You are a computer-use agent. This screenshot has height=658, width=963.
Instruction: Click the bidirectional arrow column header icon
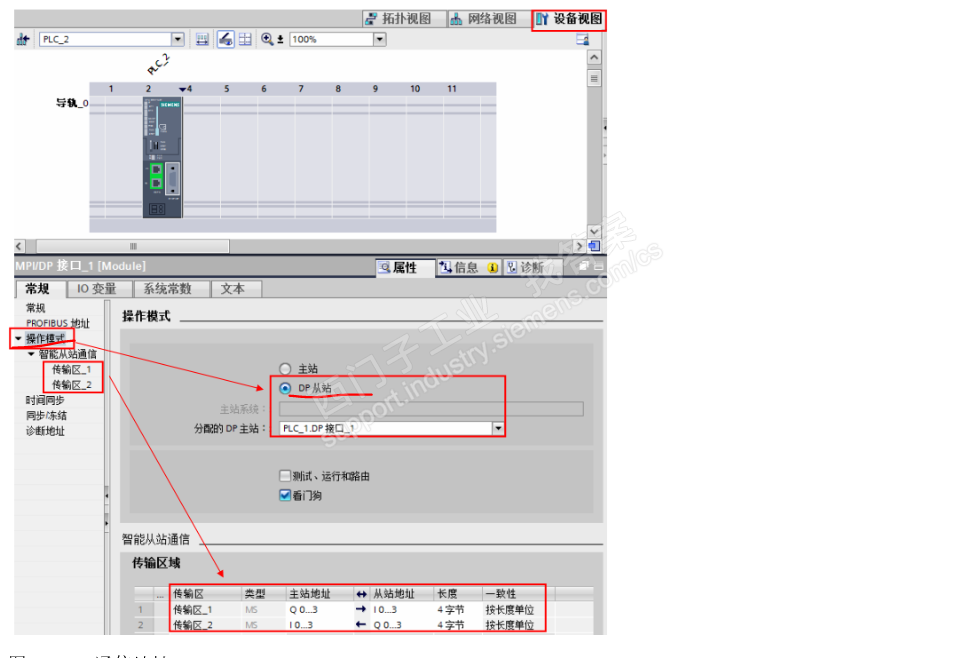click(x=362, y=594)
